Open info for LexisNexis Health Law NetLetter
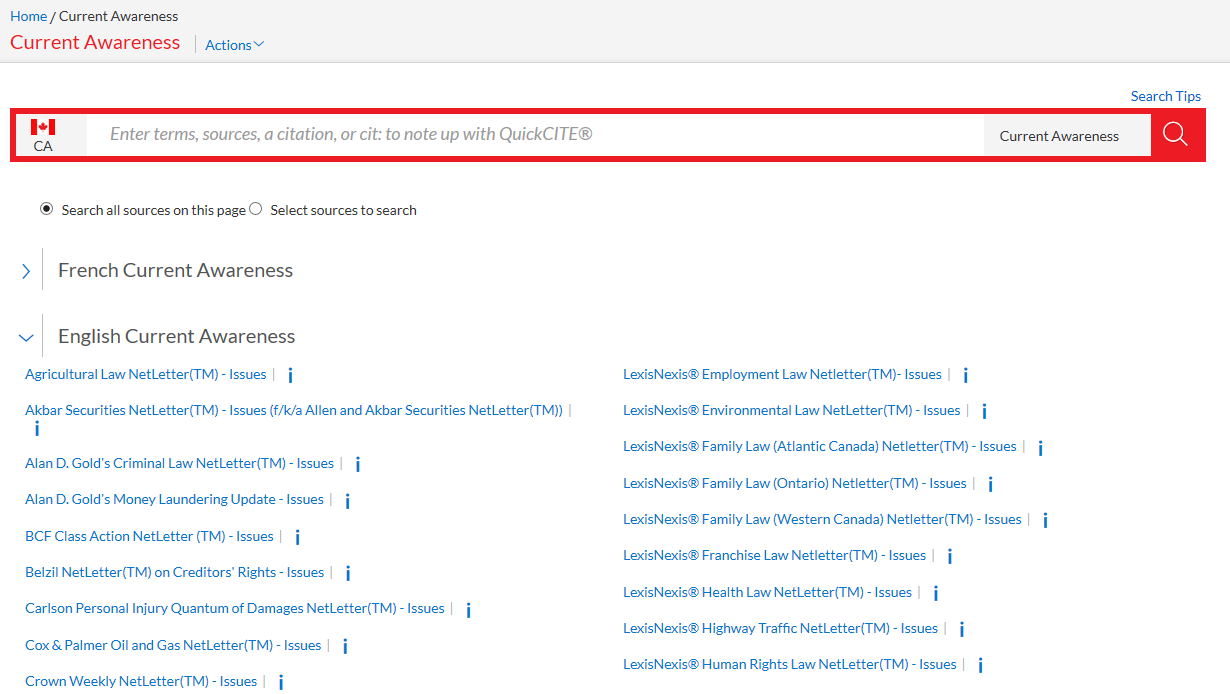1230x694 pixels. [x=936, y=593]
